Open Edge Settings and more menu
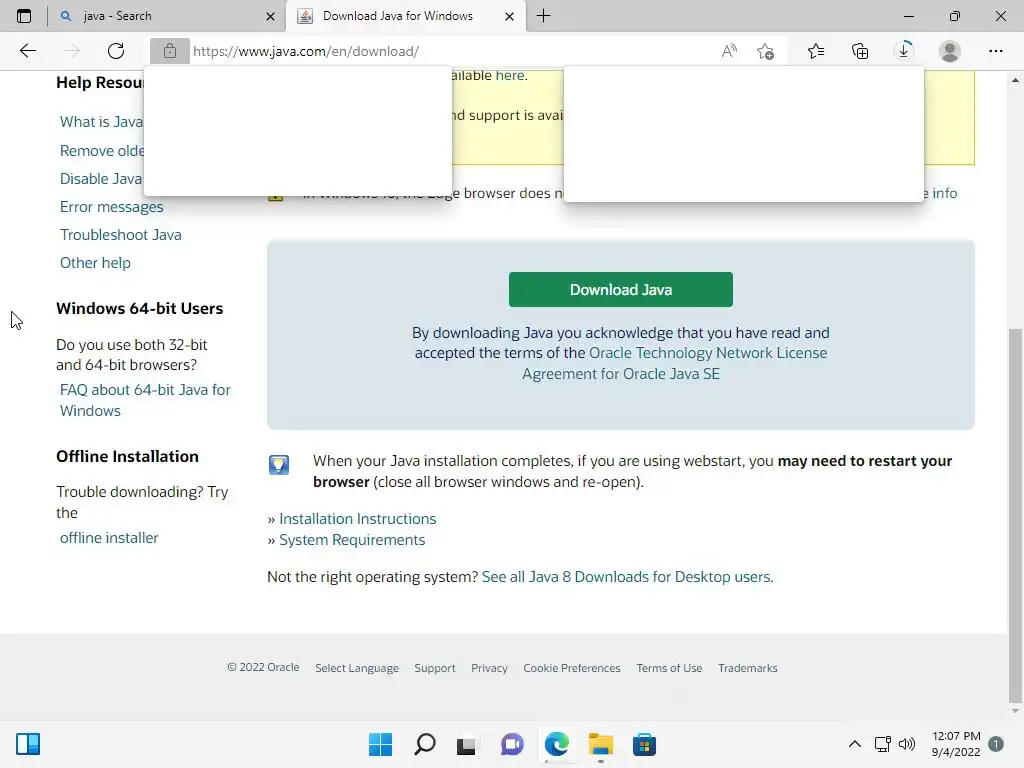1024x768 pixels. [995, 51]
